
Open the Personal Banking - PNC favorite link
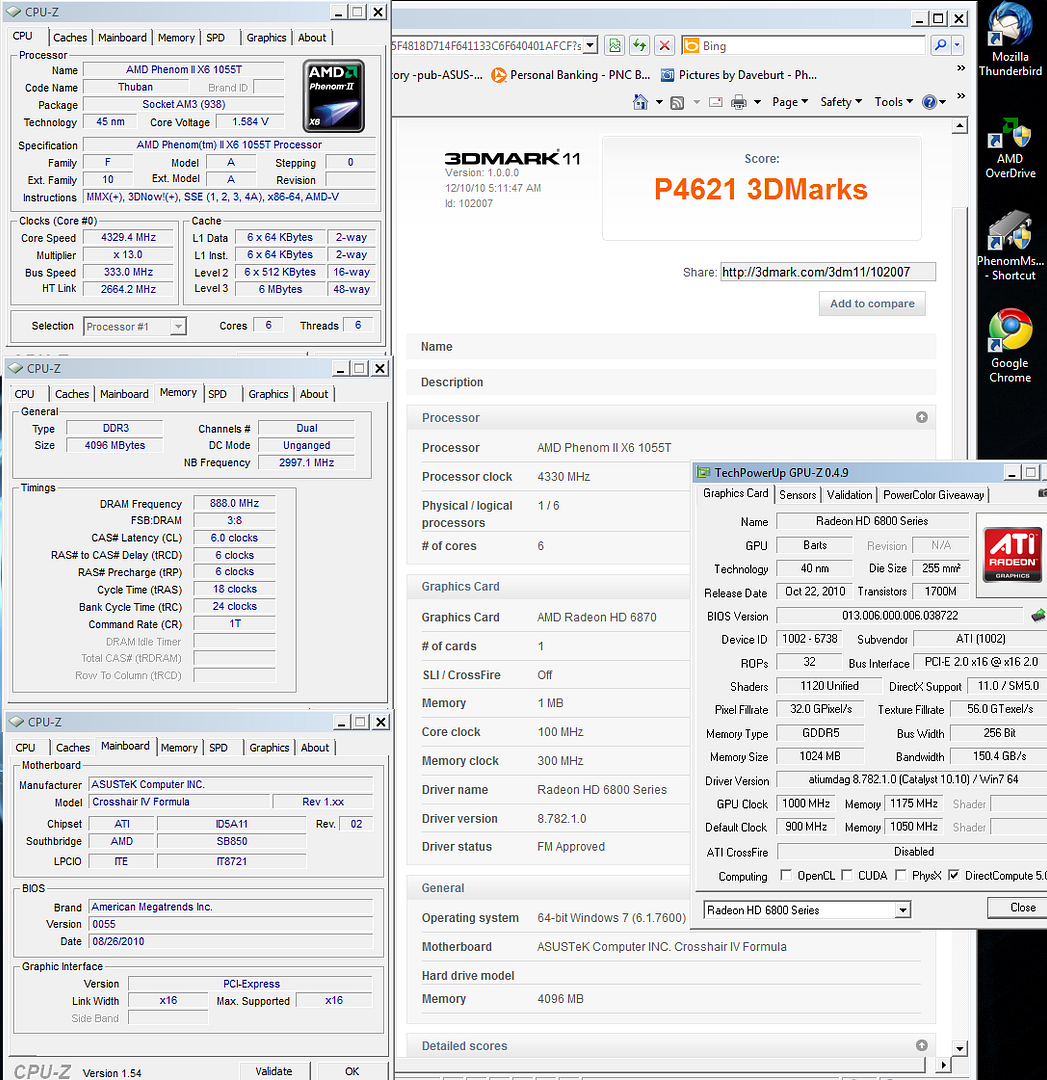coord(571,75)
